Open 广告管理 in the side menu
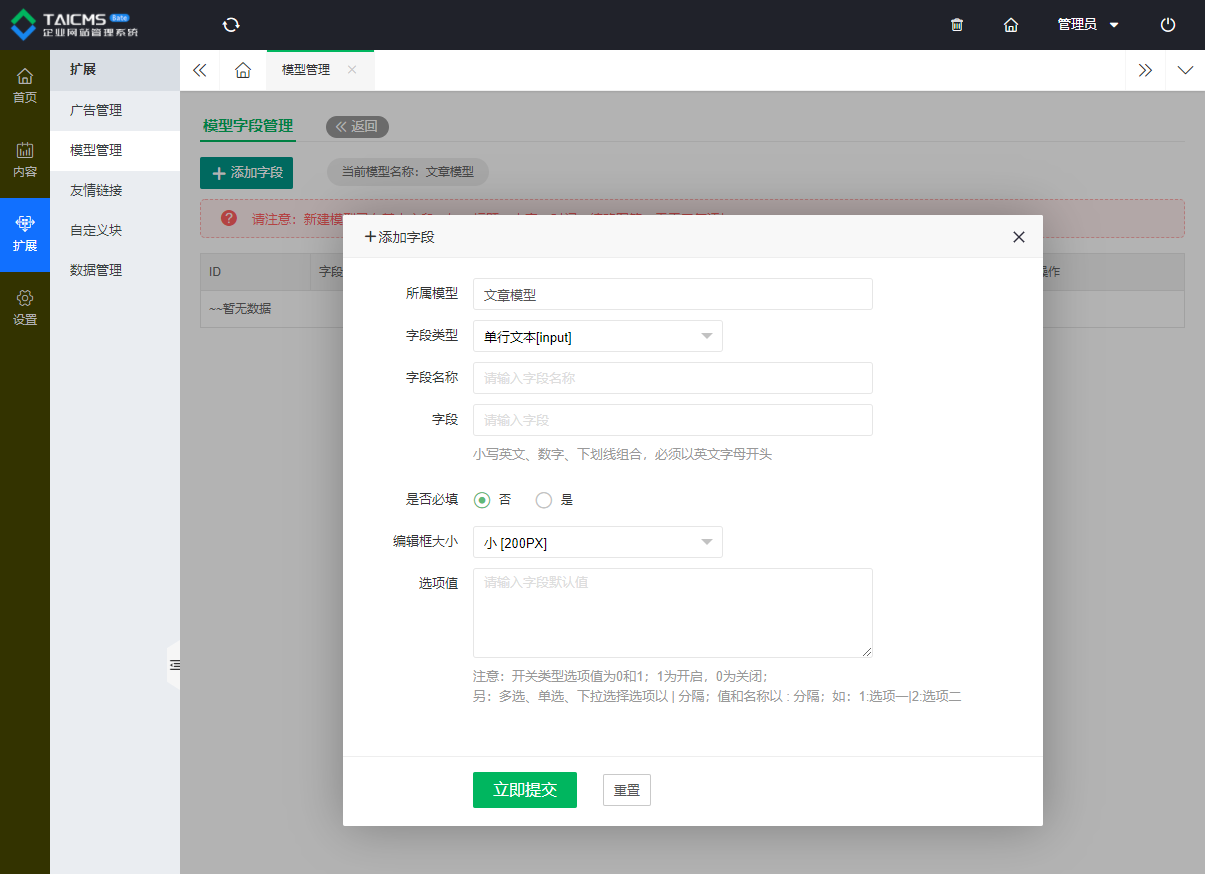This screenshot has width=1205, height=874. [x=96, y=110]
